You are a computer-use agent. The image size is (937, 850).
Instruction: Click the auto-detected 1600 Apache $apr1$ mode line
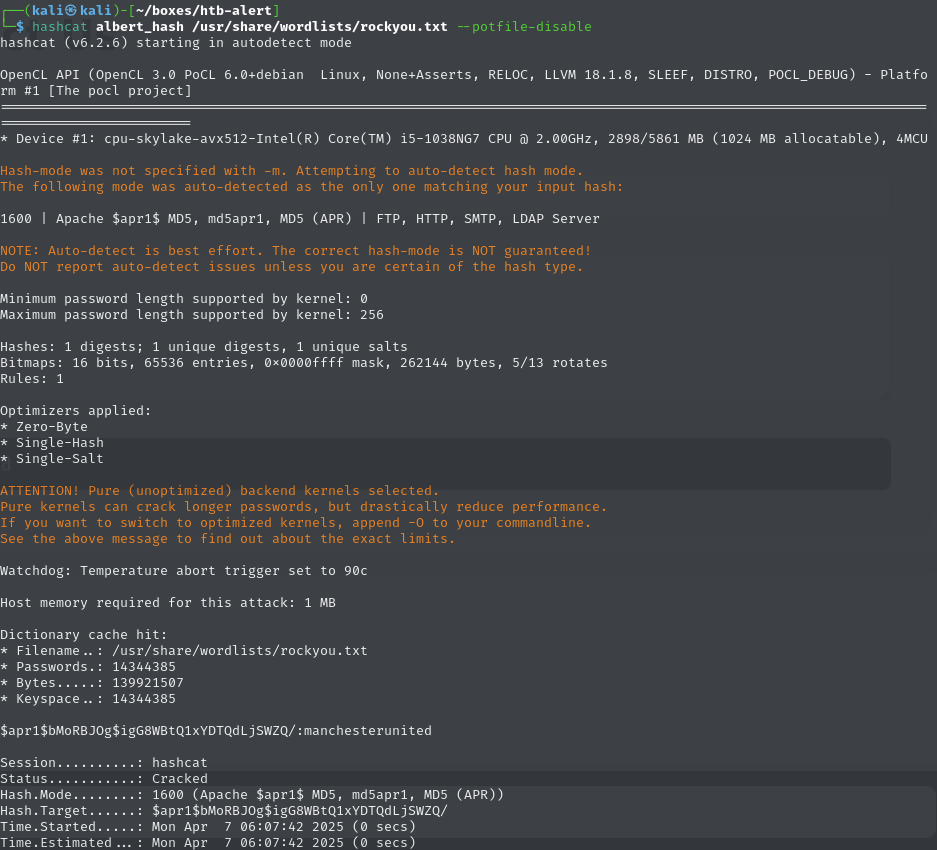[300, 219]
